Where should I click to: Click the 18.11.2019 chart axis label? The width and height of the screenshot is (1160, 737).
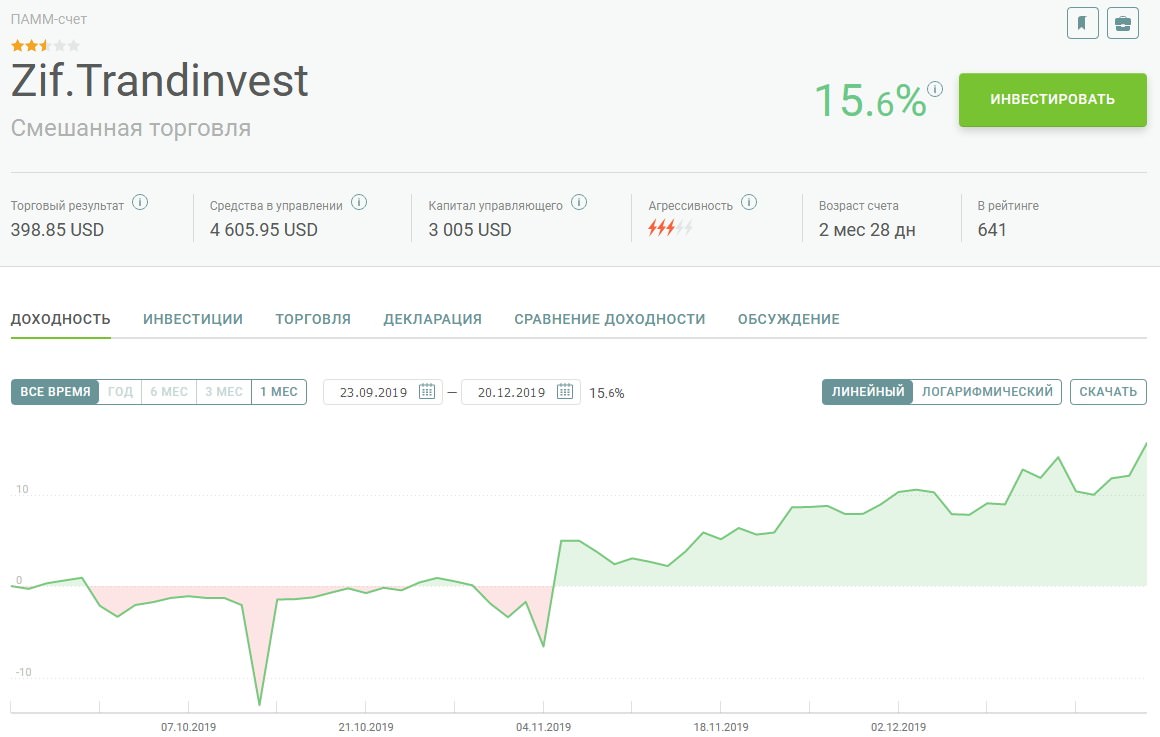coord(721,727)
